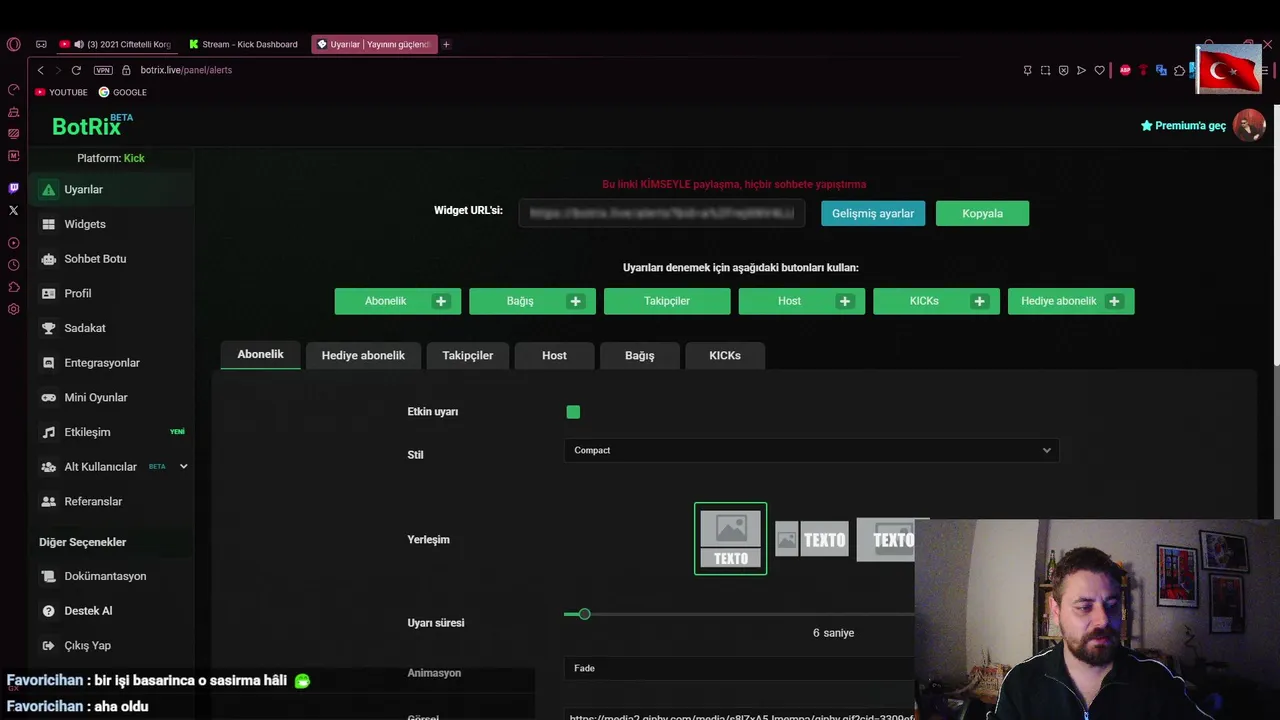The height and width of the screenshot is (720, 1280).
Task: Open History clock icon in sidebar
Action: [x=13, y=265]
